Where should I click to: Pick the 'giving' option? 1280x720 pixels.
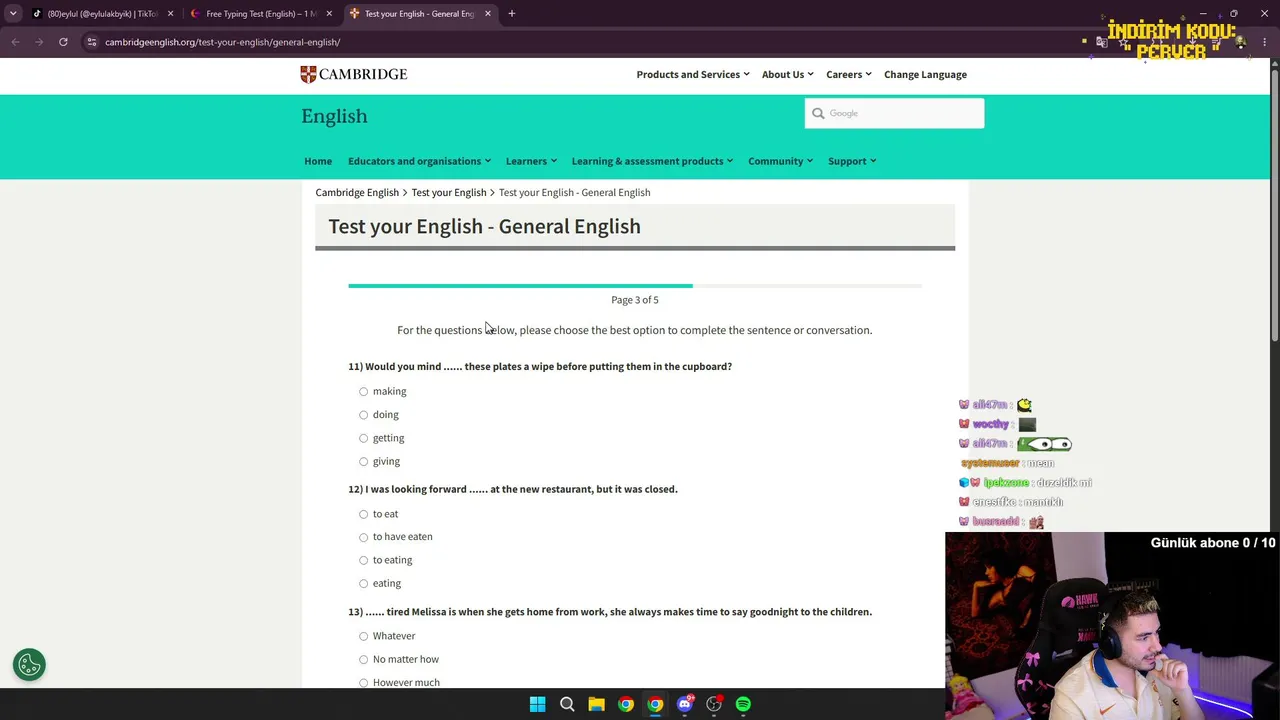(x=363, y=462)
